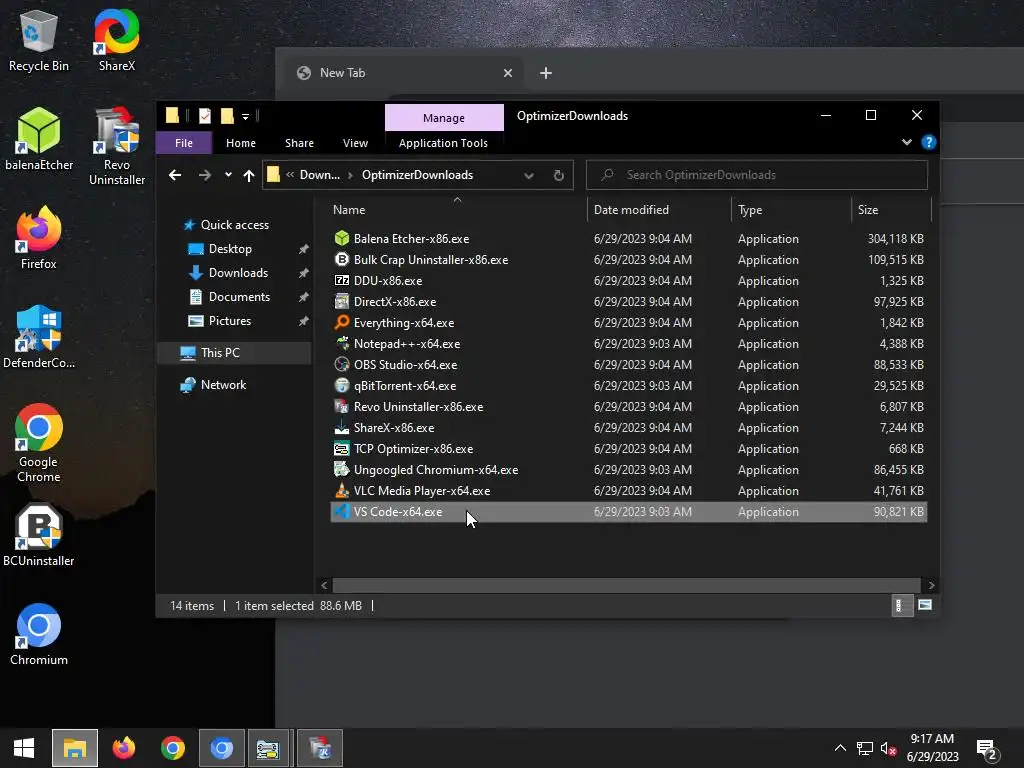The image size is (1024, 768).
Task: Select This PC in navigation pane
Action: pos(235,353)
